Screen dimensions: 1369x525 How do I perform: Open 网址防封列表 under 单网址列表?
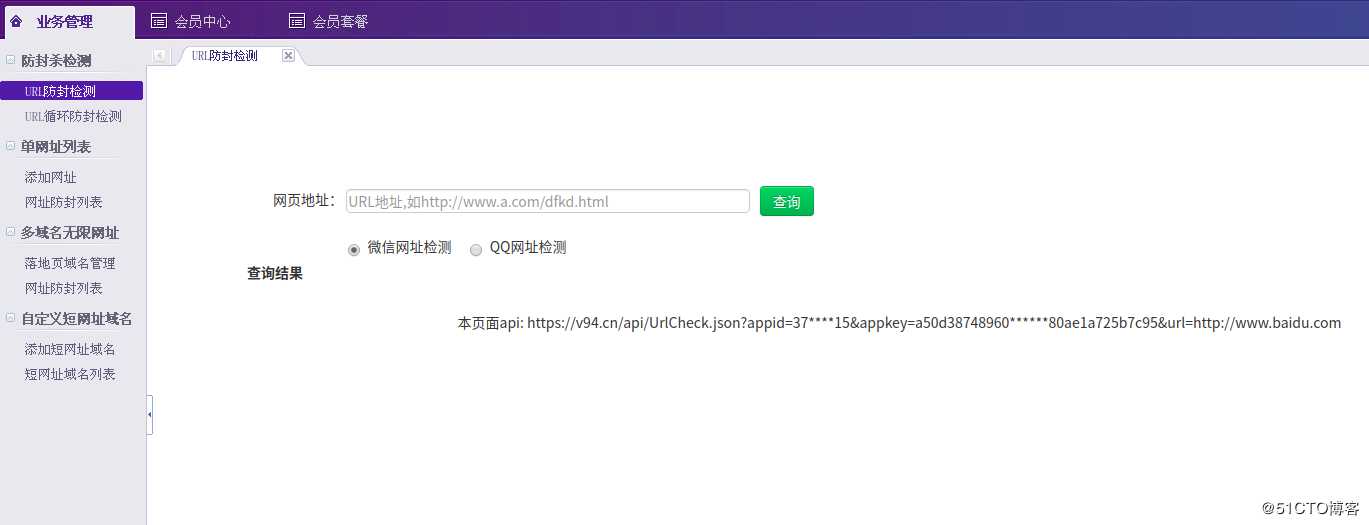point(63,202)
